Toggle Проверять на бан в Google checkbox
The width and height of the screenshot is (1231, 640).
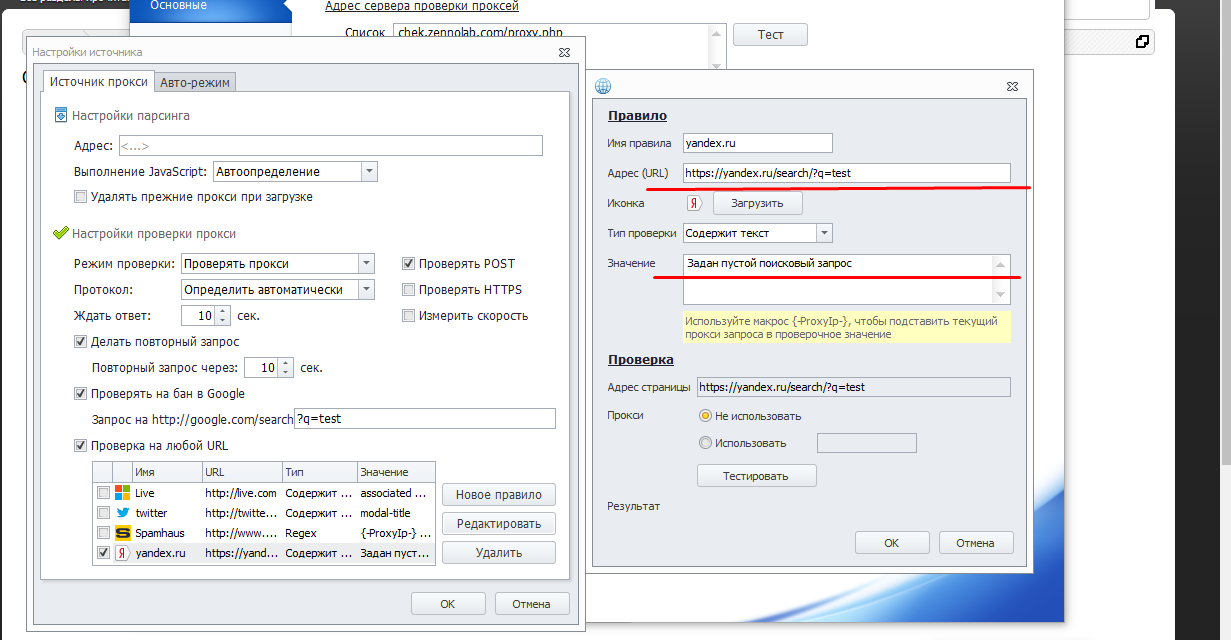pos(80,394)
